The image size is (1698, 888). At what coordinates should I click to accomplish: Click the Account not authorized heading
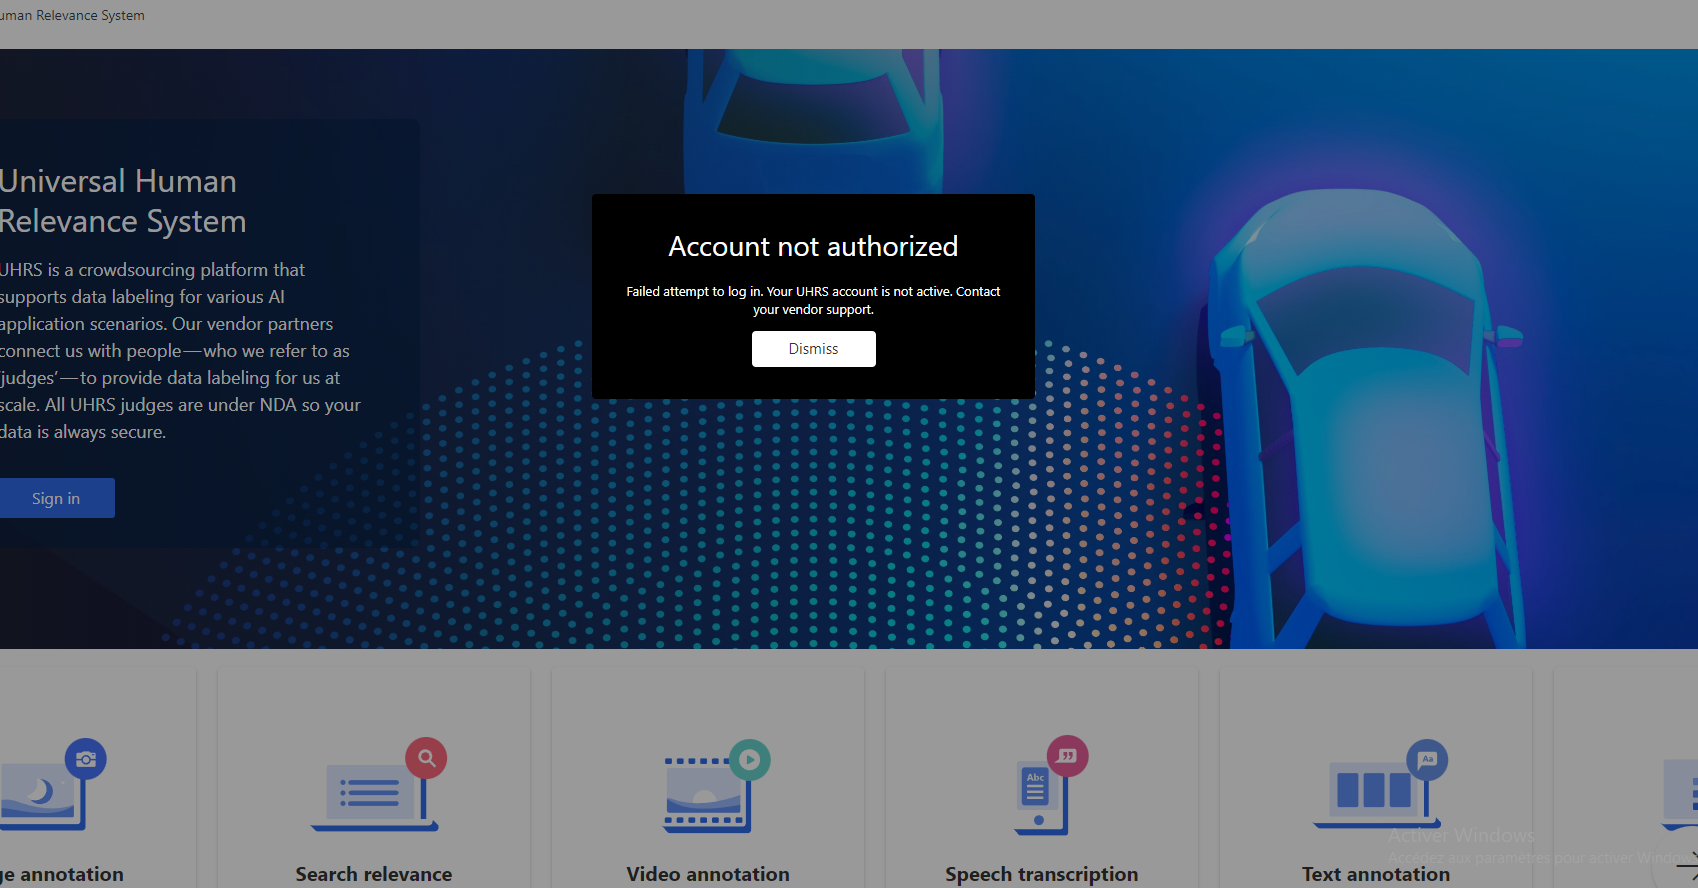(813, 246)
